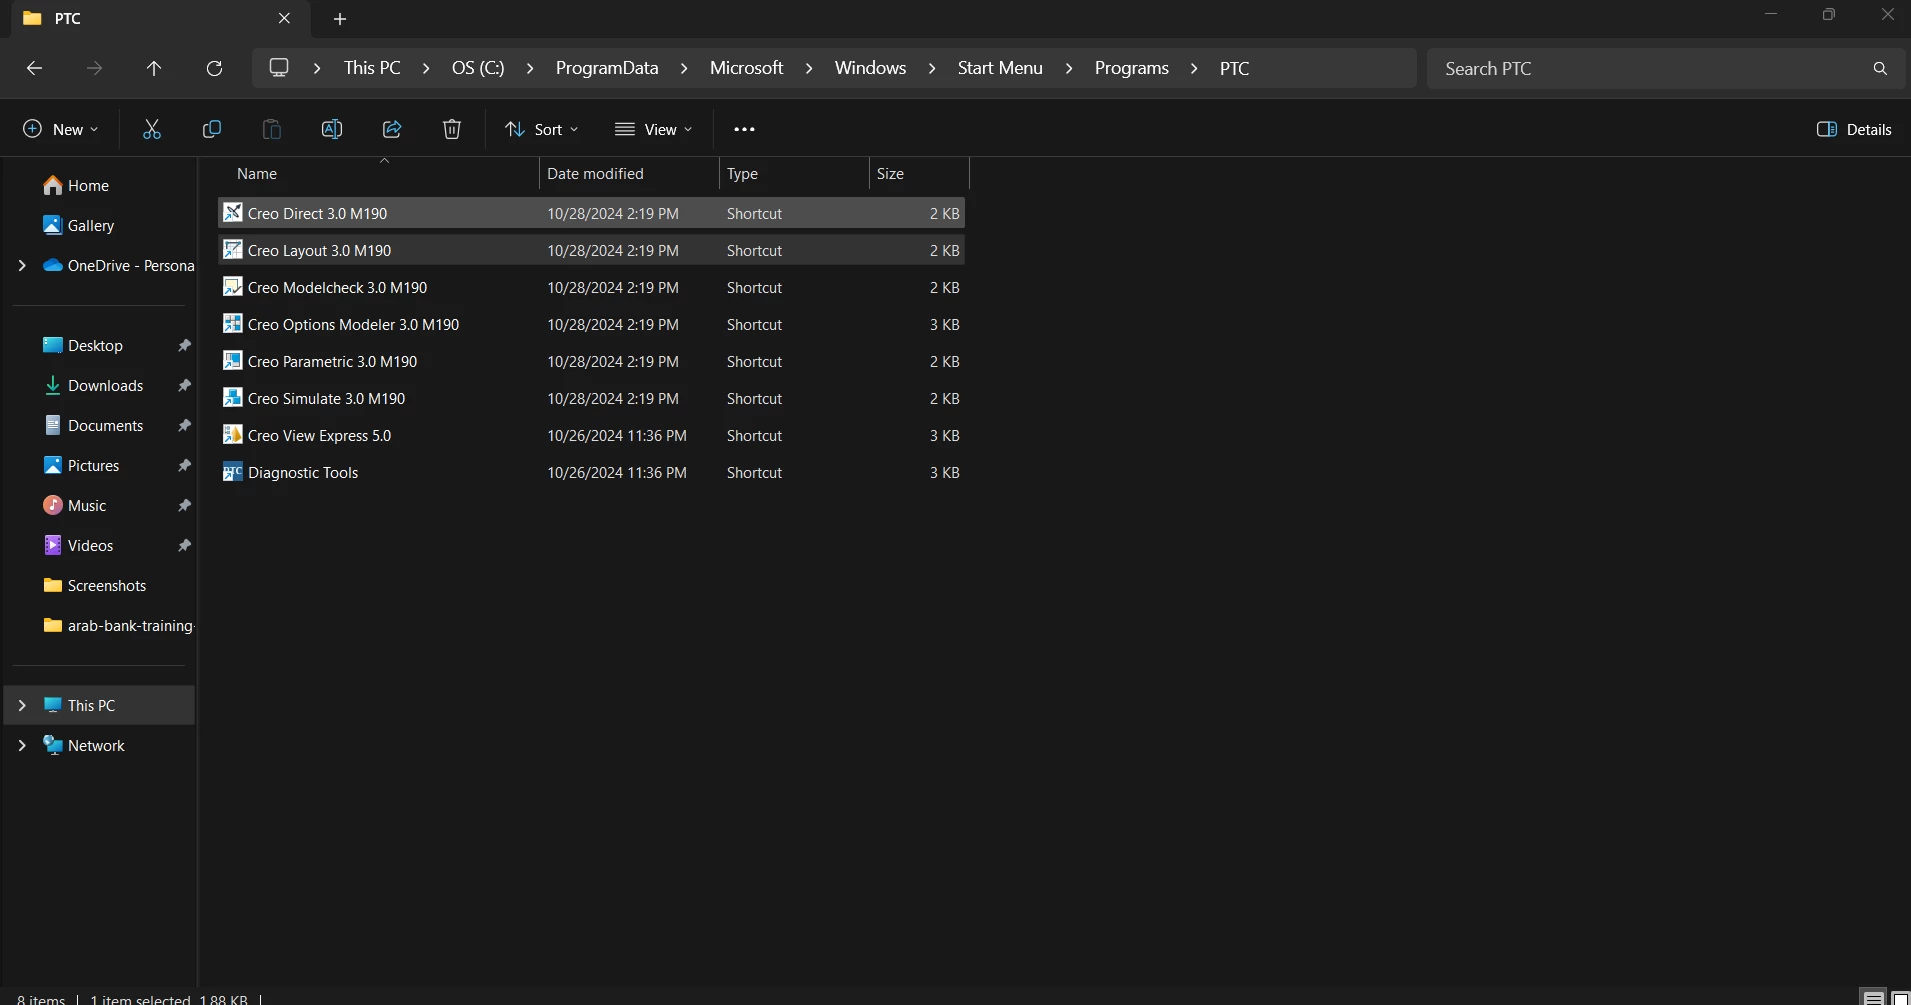The width and height of the screenshot is (1911, 1005).
Task: Select the Creo View Express 5.0 name
Action: coord(319,435)
